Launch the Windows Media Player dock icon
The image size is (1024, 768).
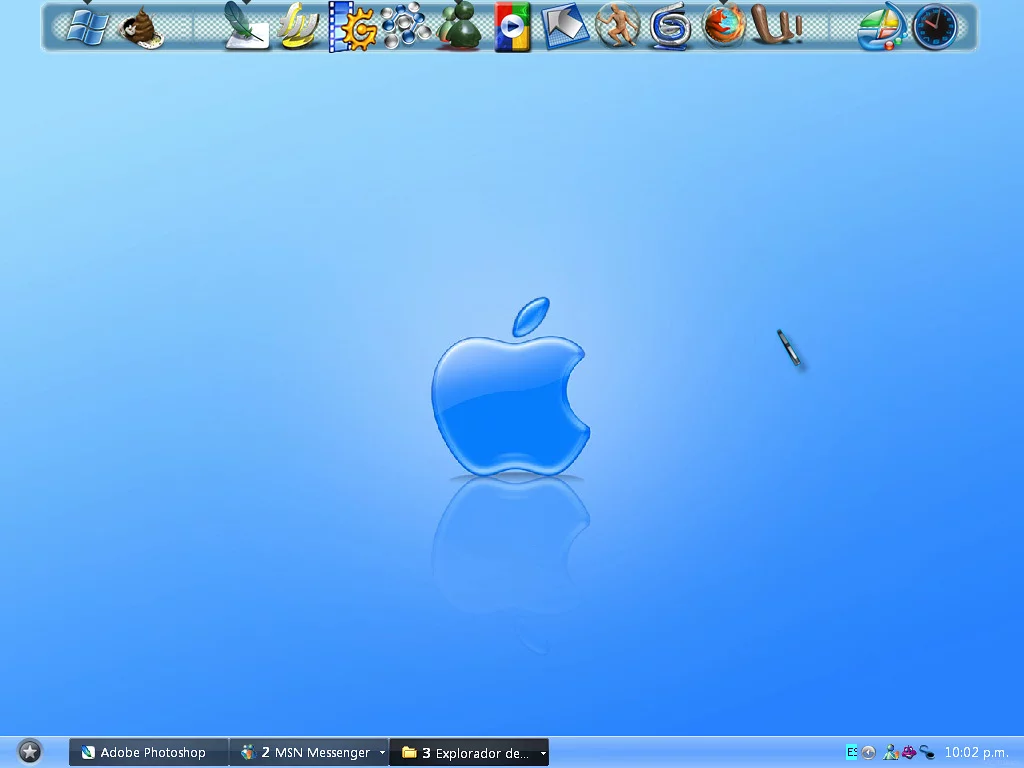pyautogui.click(x=512, y=27)
